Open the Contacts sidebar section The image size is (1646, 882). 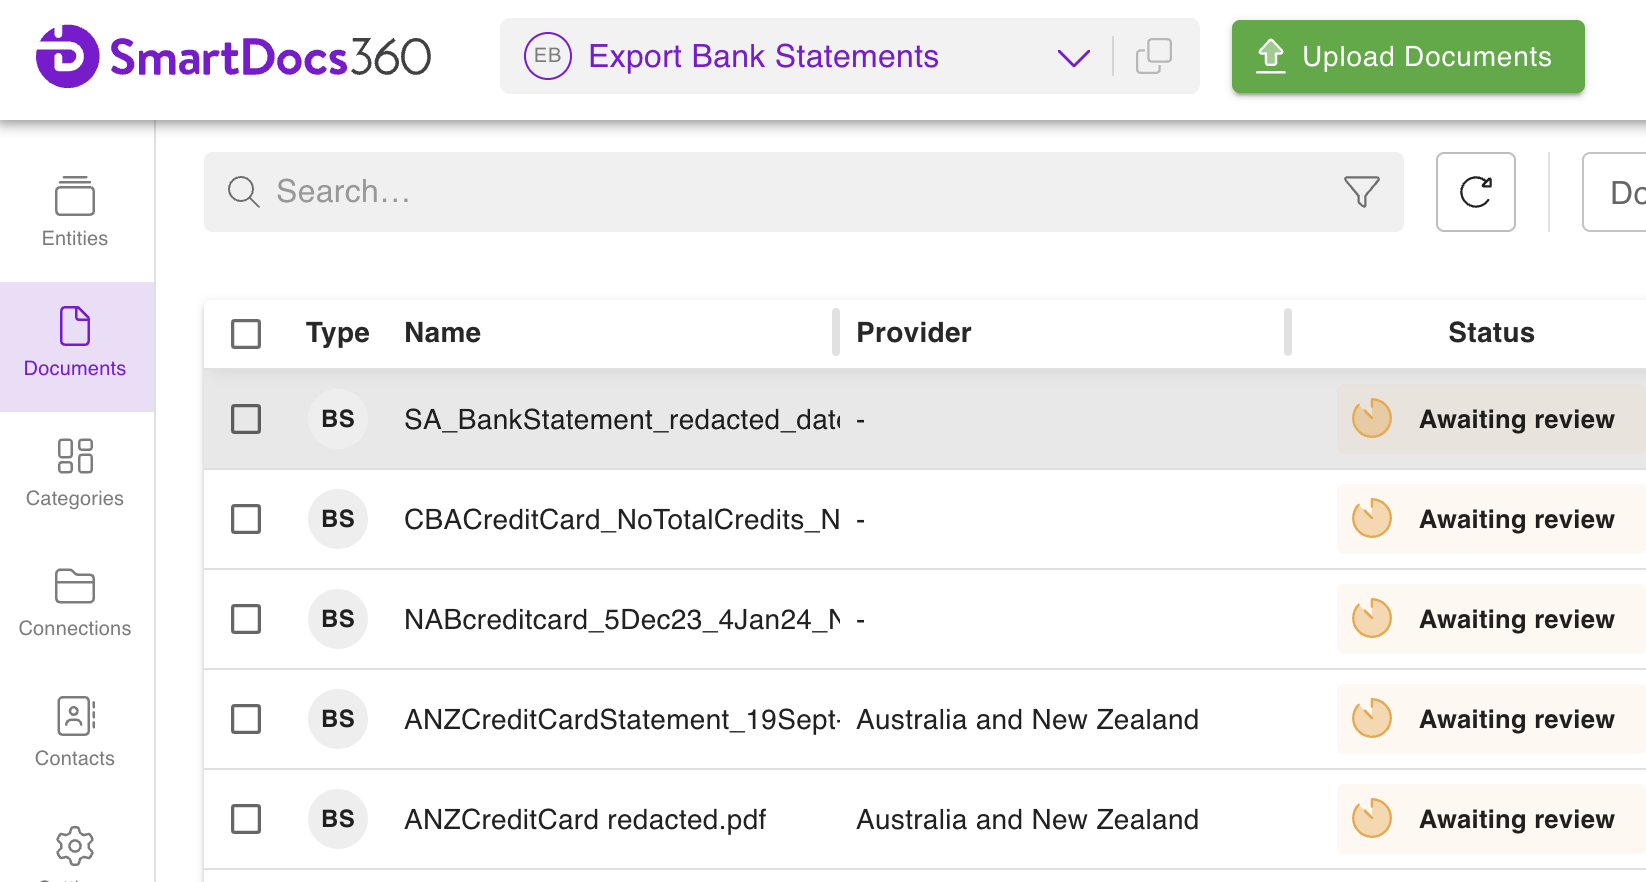(75, 732)
